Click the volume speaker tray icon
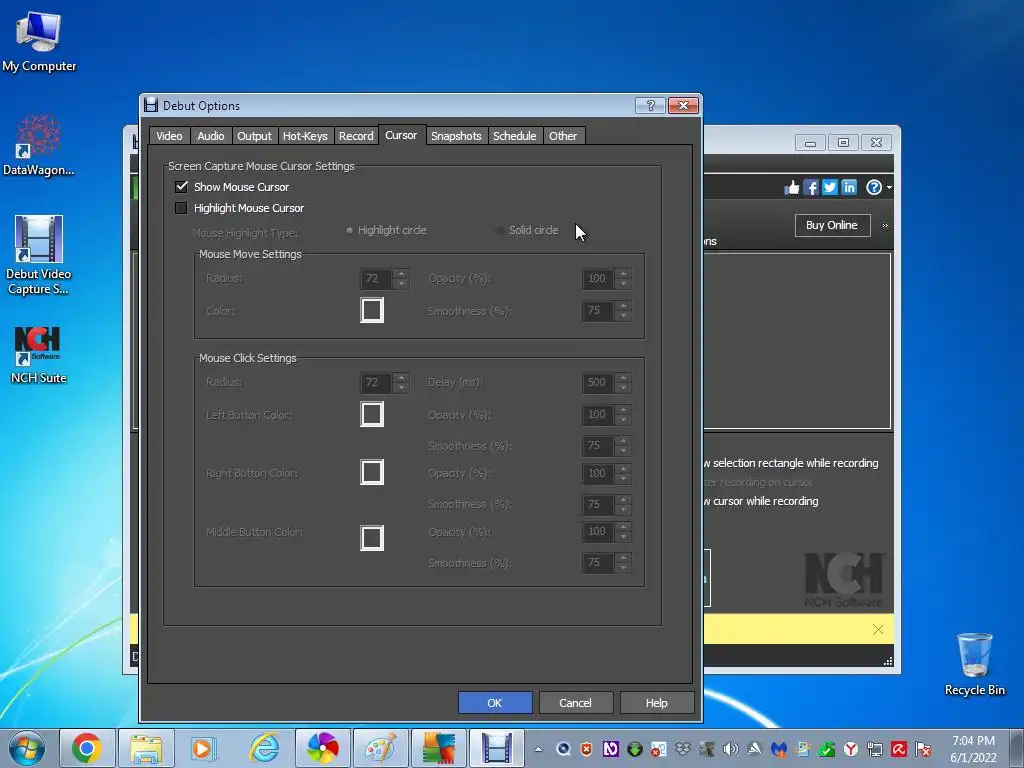This screenshot has width=1024, height=768. pyautogui.click(x=730, y=748)
